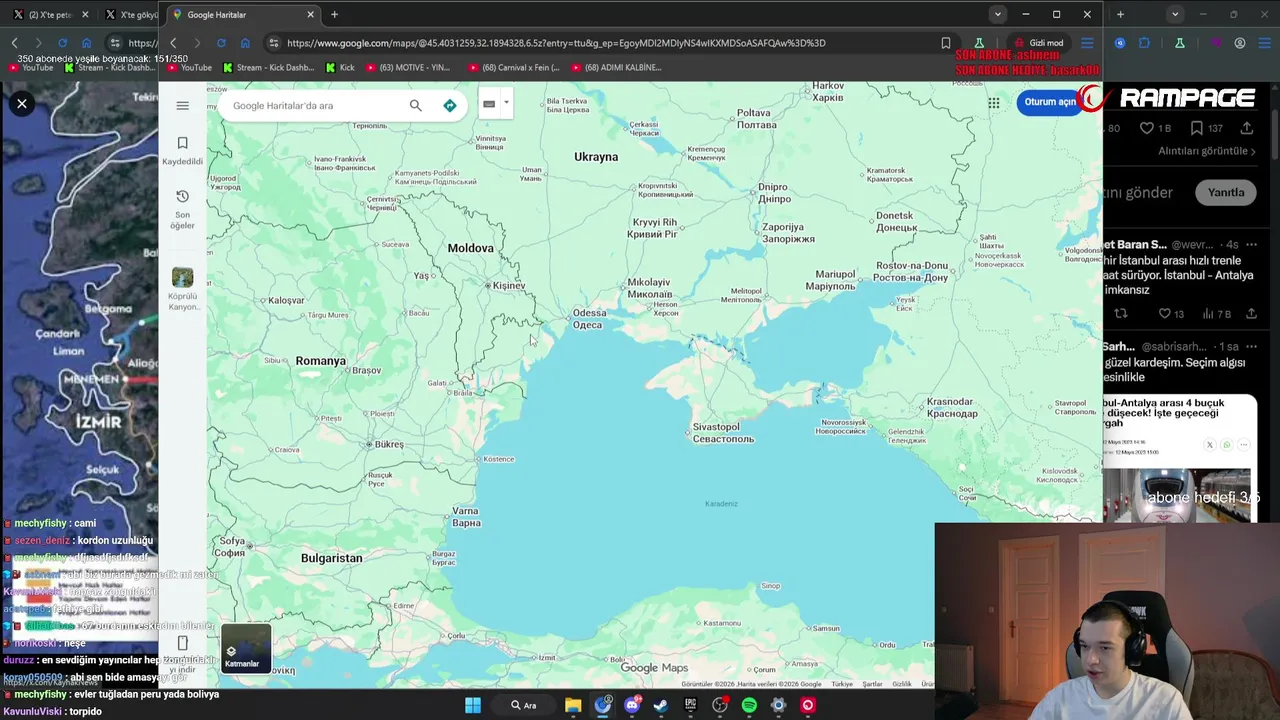Reload the Google Maps page
Image resolution: width=1280 pixels, height=720 pixels.
point(221,43)
